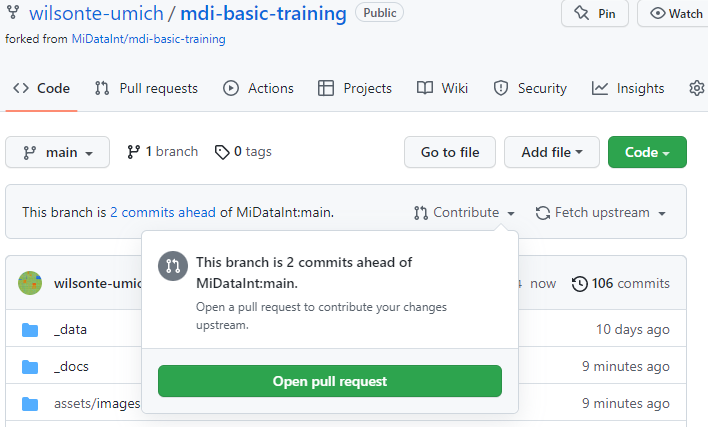Click the _data folder icon
The image size is (708, 427).
pos(30,330)
